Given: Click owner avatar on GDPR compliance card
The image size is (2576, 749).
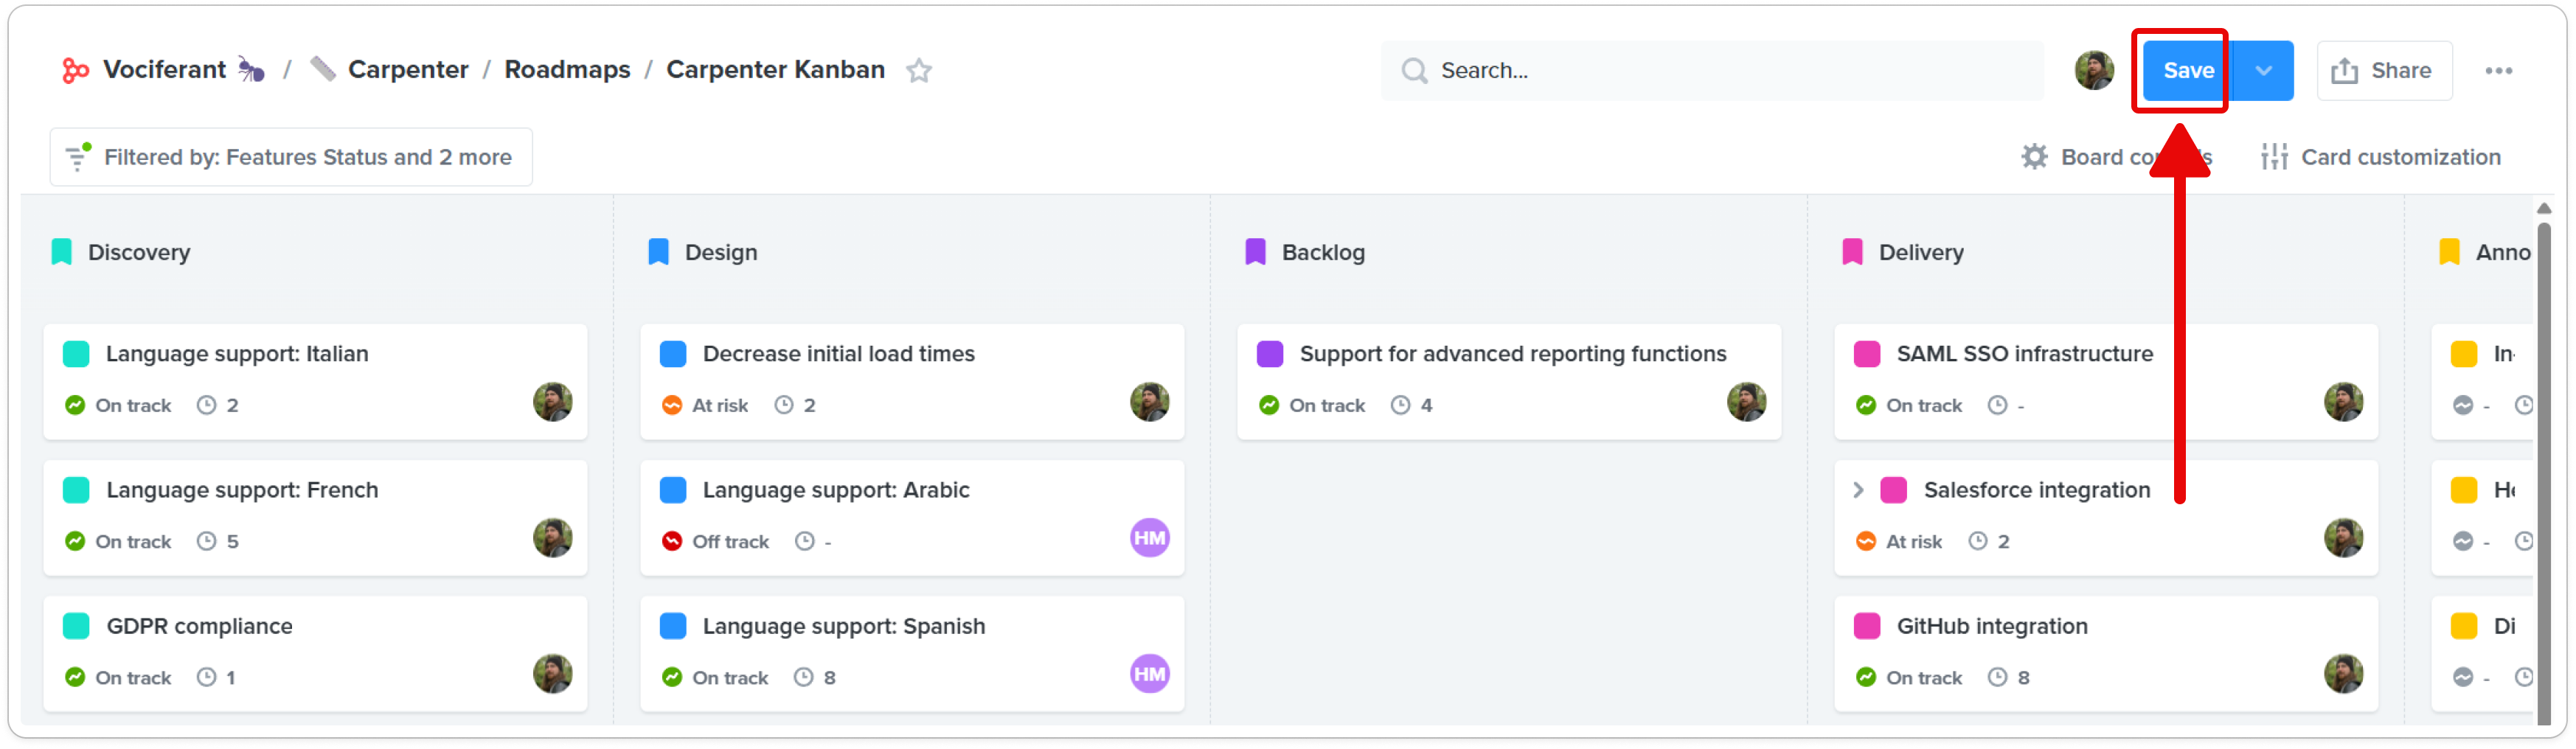Looking at the screenshot, I should click(552, 674).
